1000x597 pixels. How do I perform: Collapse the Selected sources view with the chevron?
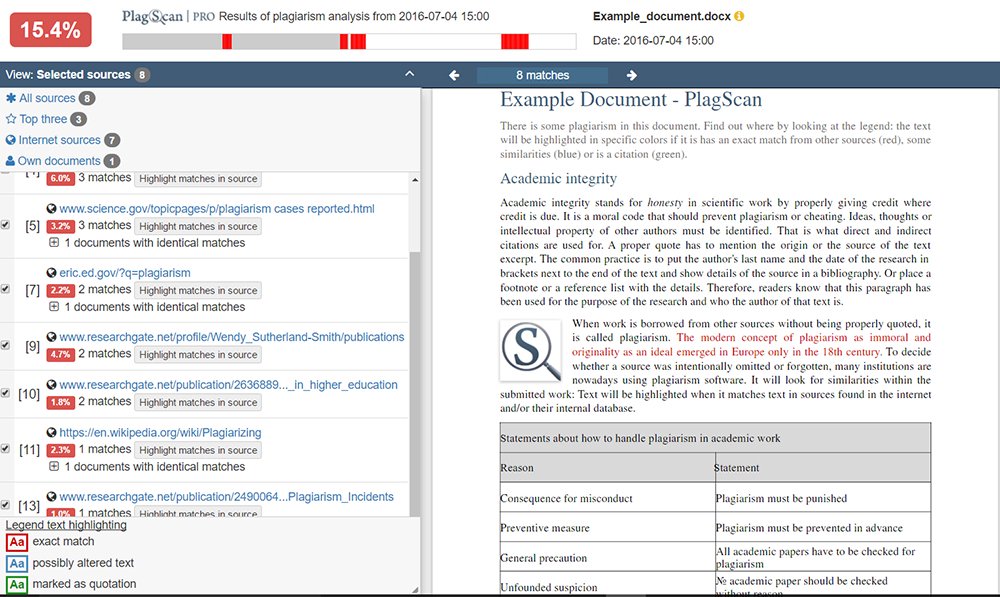[409, 74]
